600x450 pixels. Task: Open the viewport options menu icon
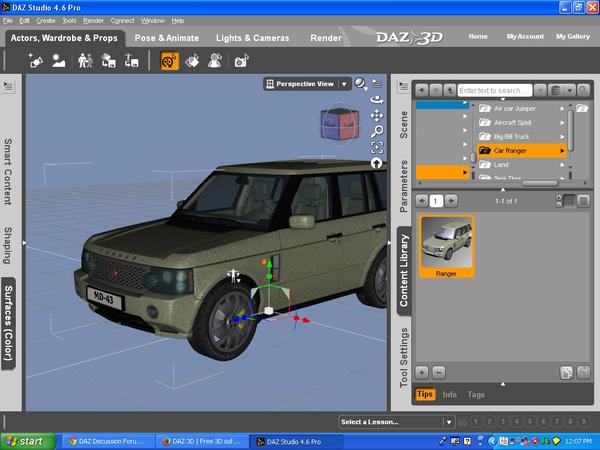click(x=377, y=84)
